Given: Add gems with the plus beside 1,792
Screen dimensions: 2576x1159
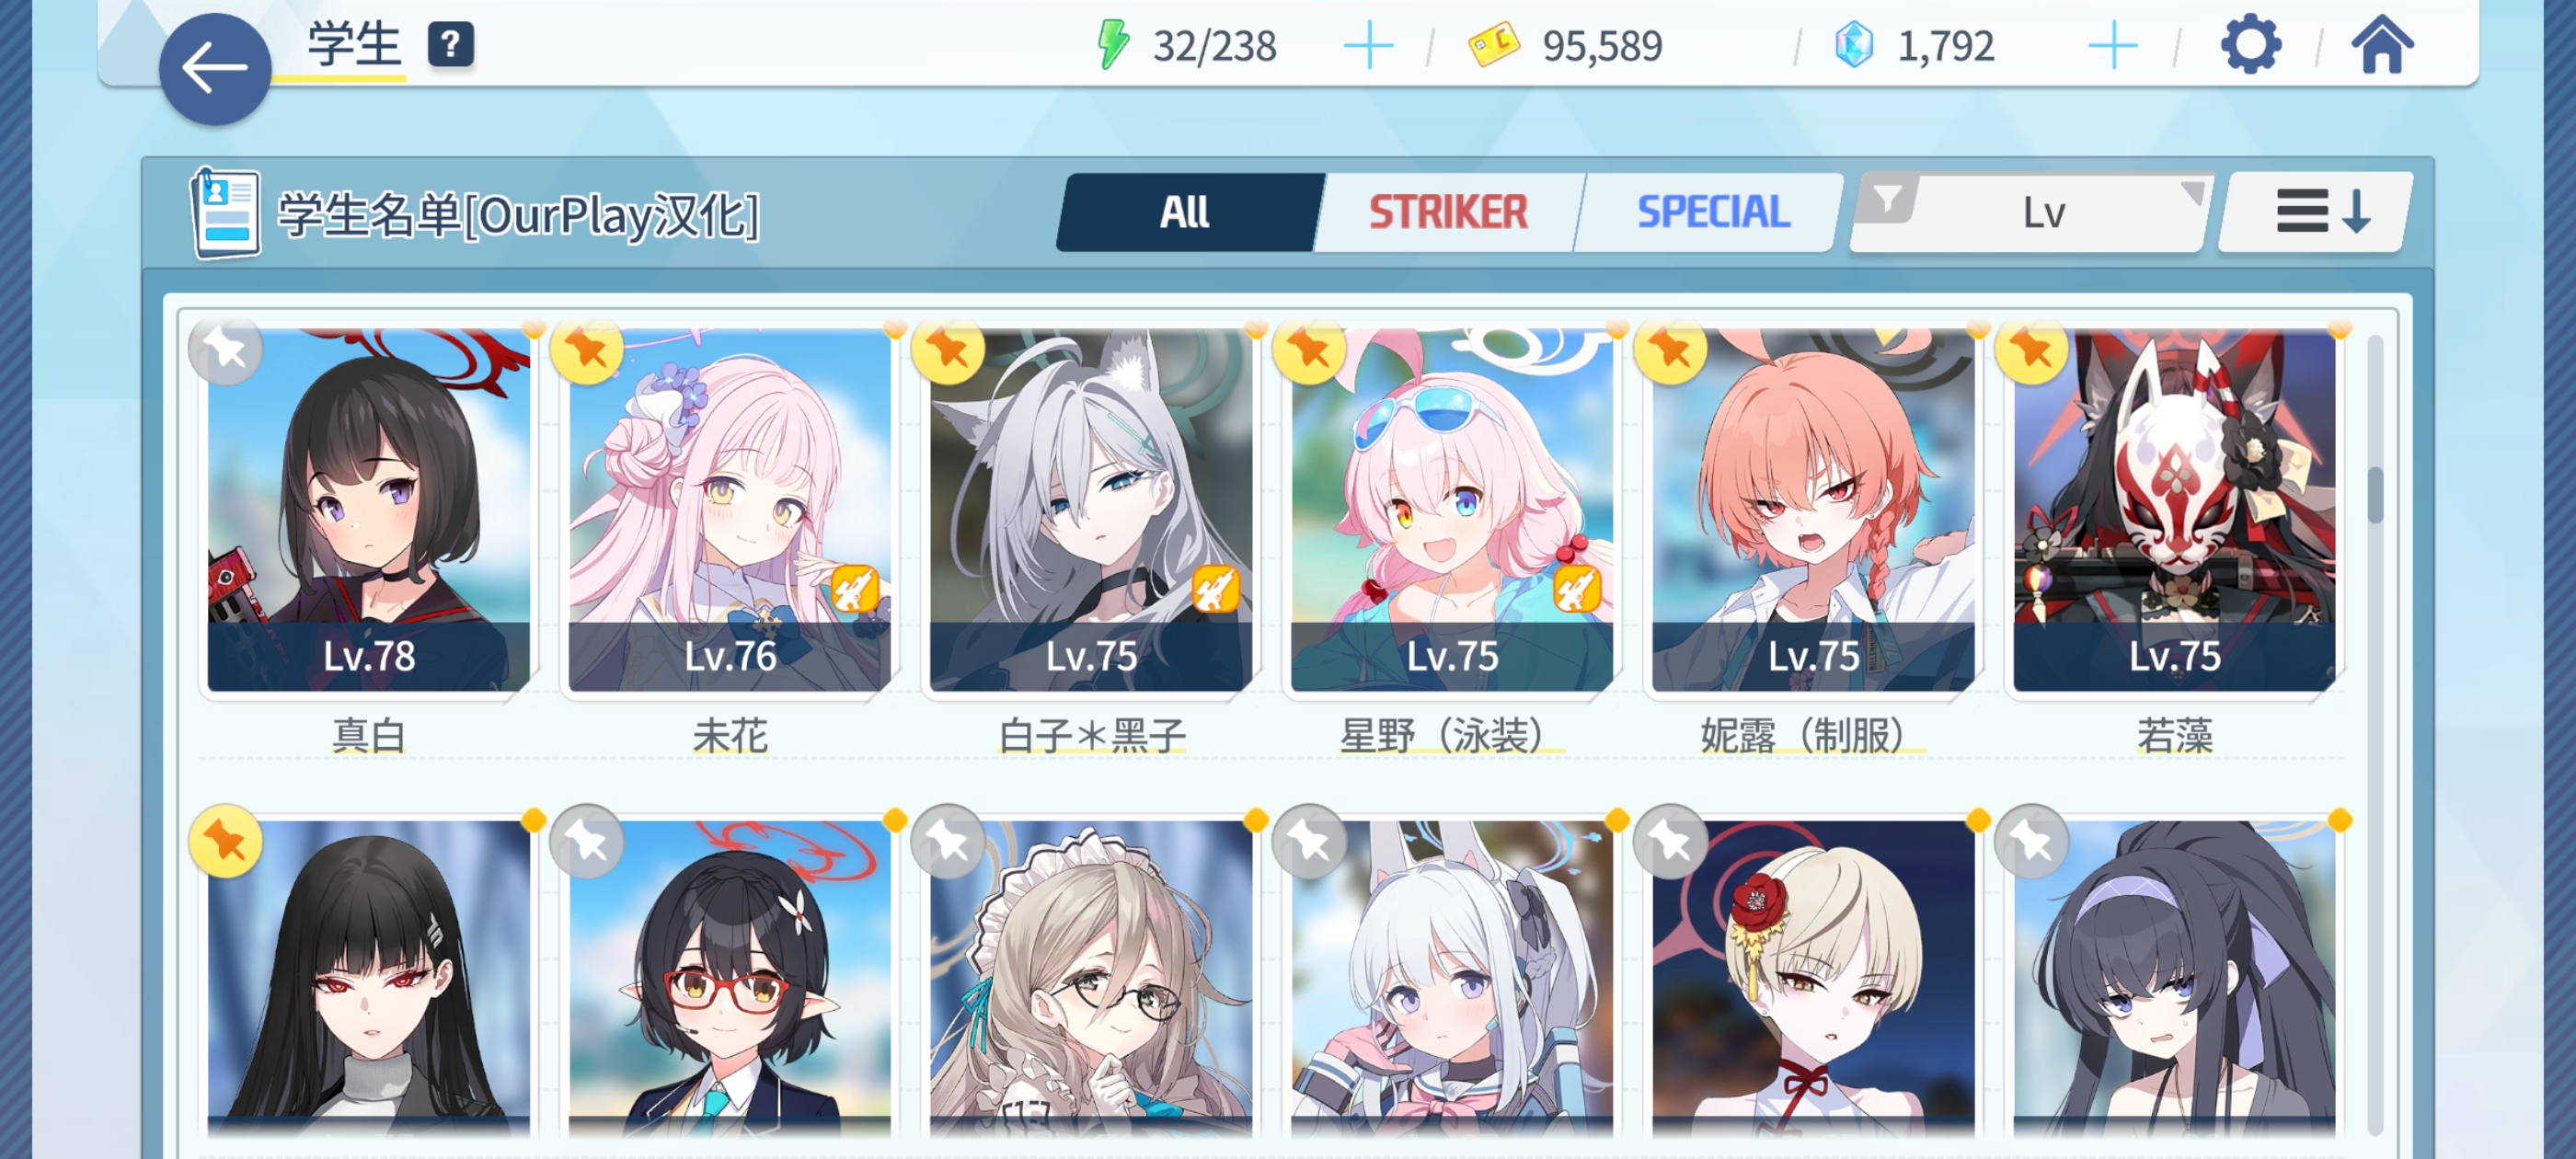Looking at the screenshot, I should click(x=2113, y=46).
